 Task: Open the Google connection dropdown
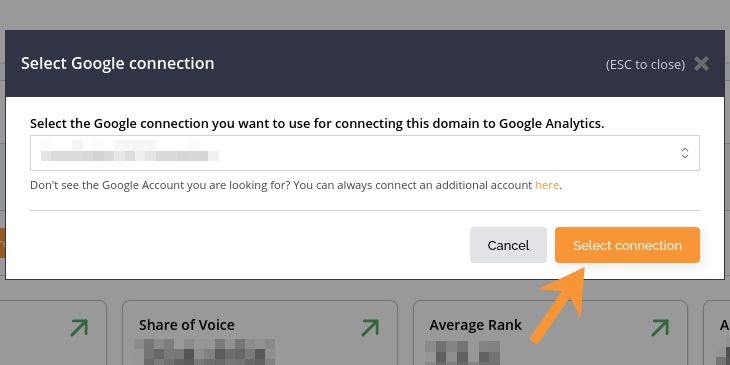tap(365, 153)
